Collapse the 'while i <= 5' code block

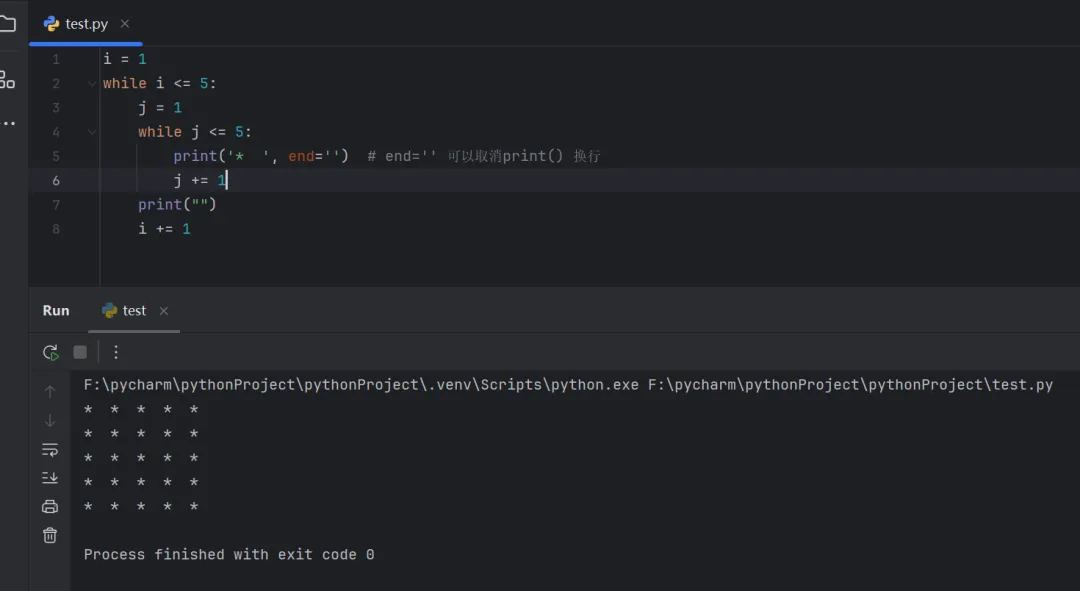[92, 84]
